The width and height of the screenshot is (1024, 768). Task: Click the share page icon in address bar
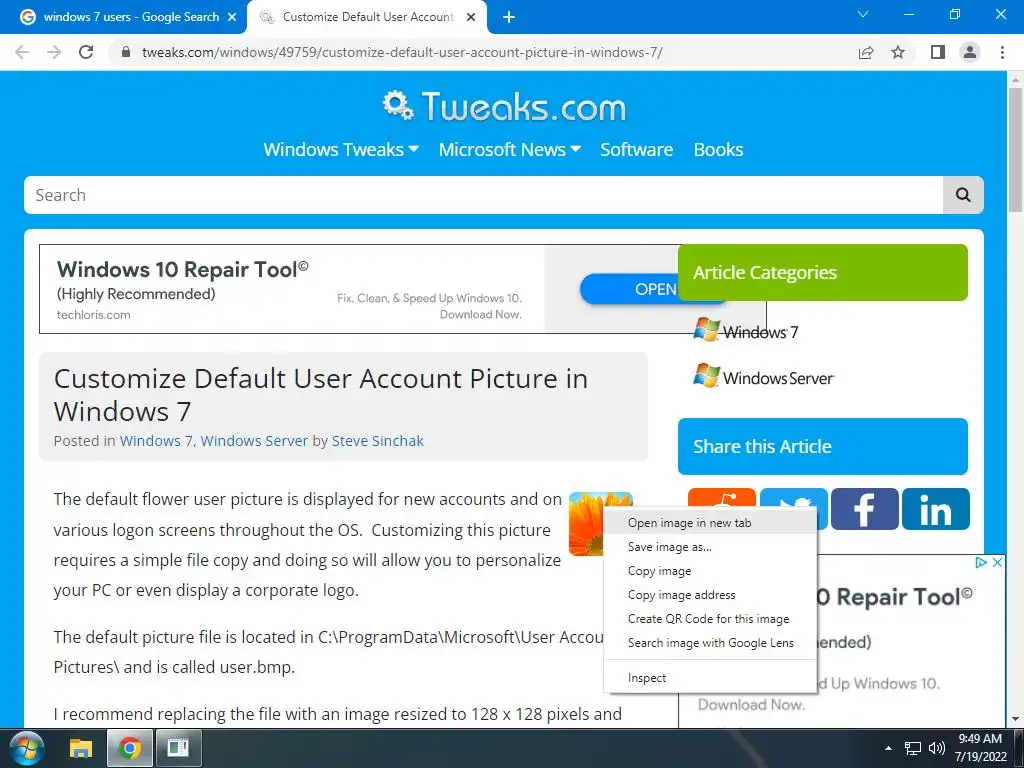pyautogui.click(x=865, y=52)
